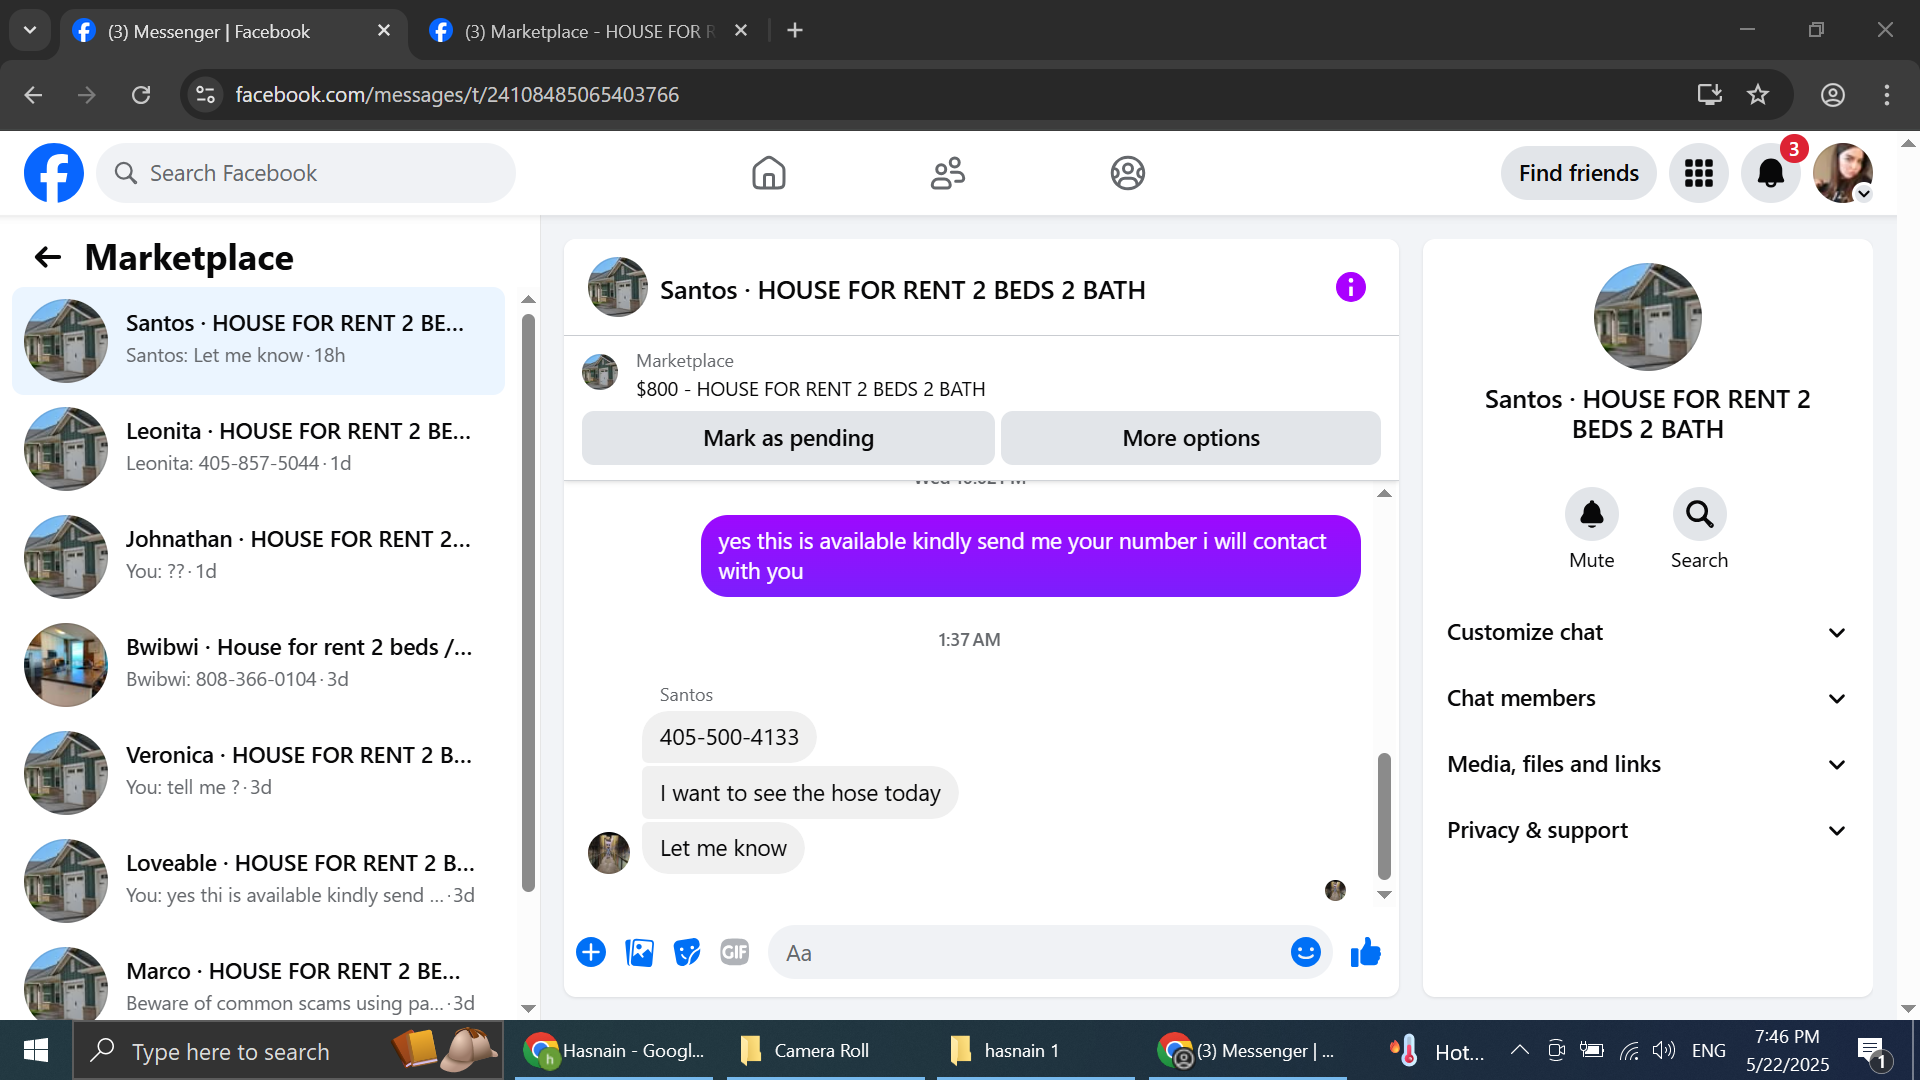The width and height of the screenshot is (1920, 1080).
Task: Open Hasnain Google Chrome taskbar window
Action: [614, 1050]
